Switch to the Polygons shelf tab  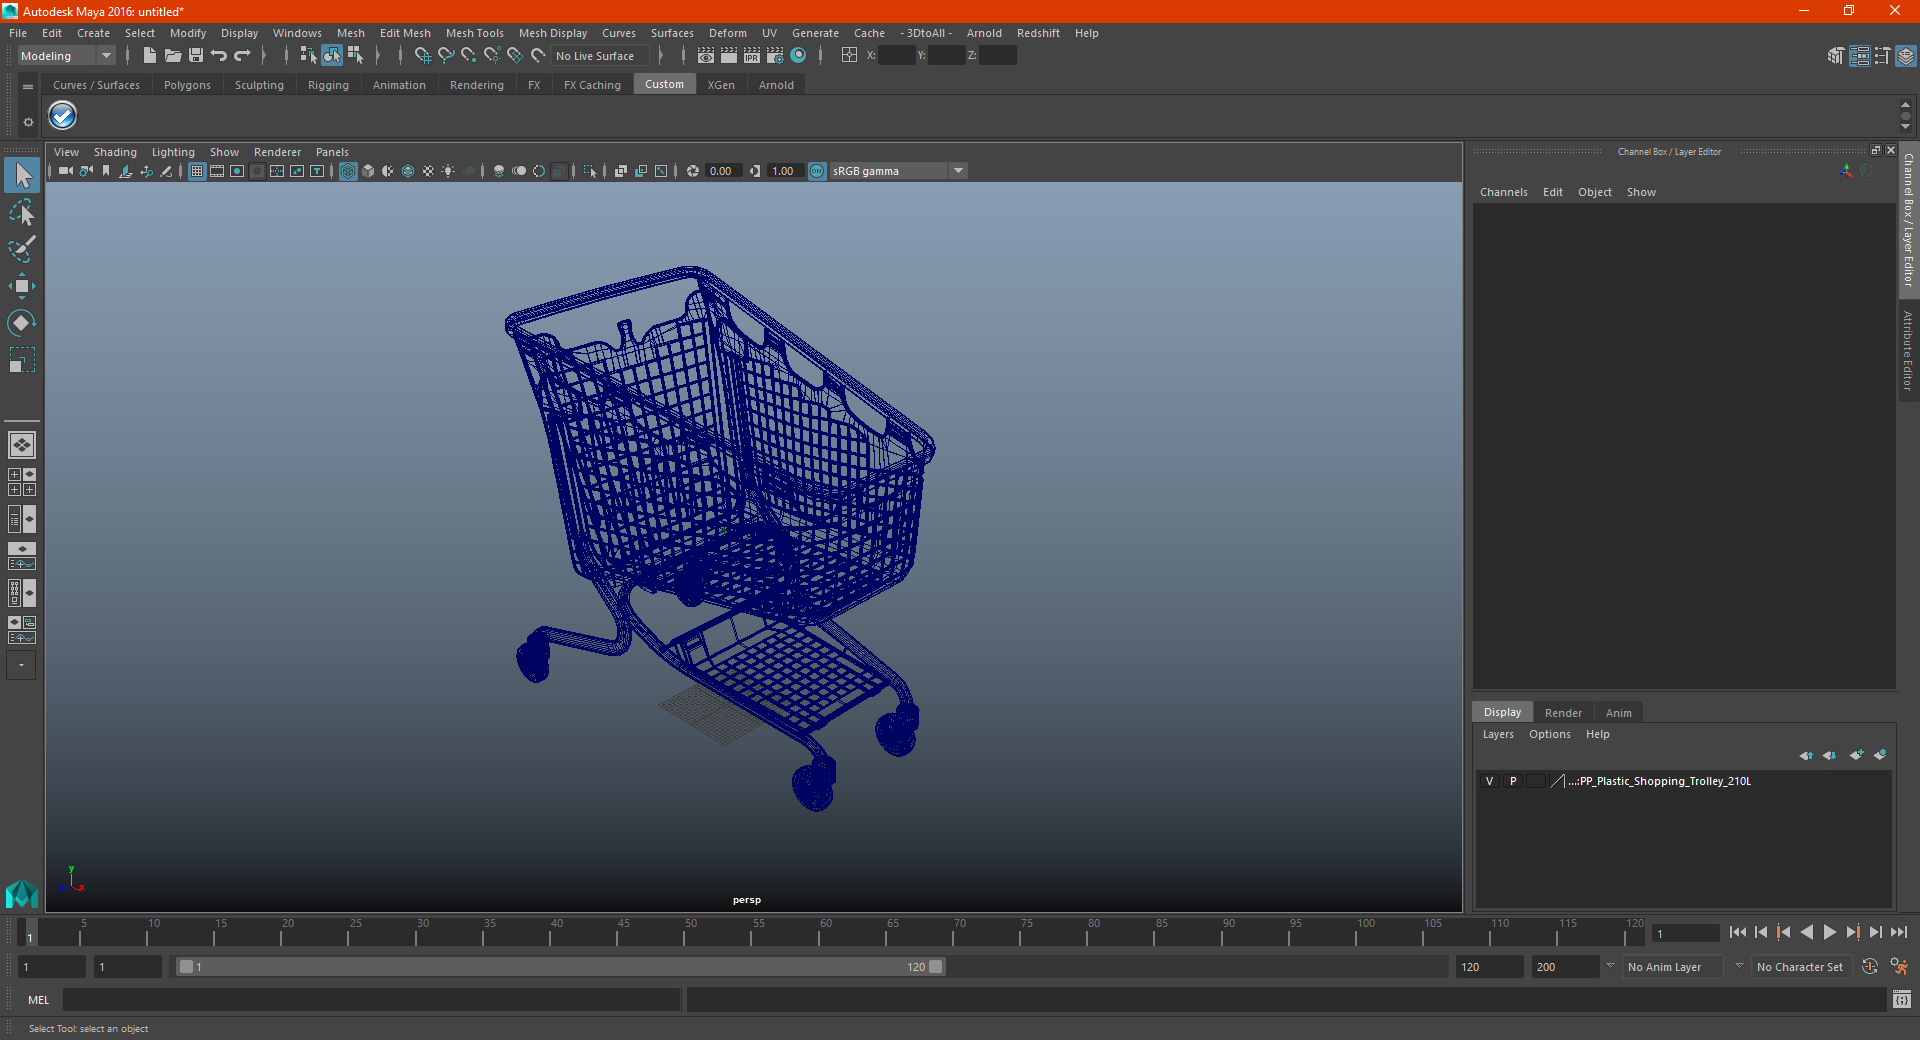click(x=187, y=85)
